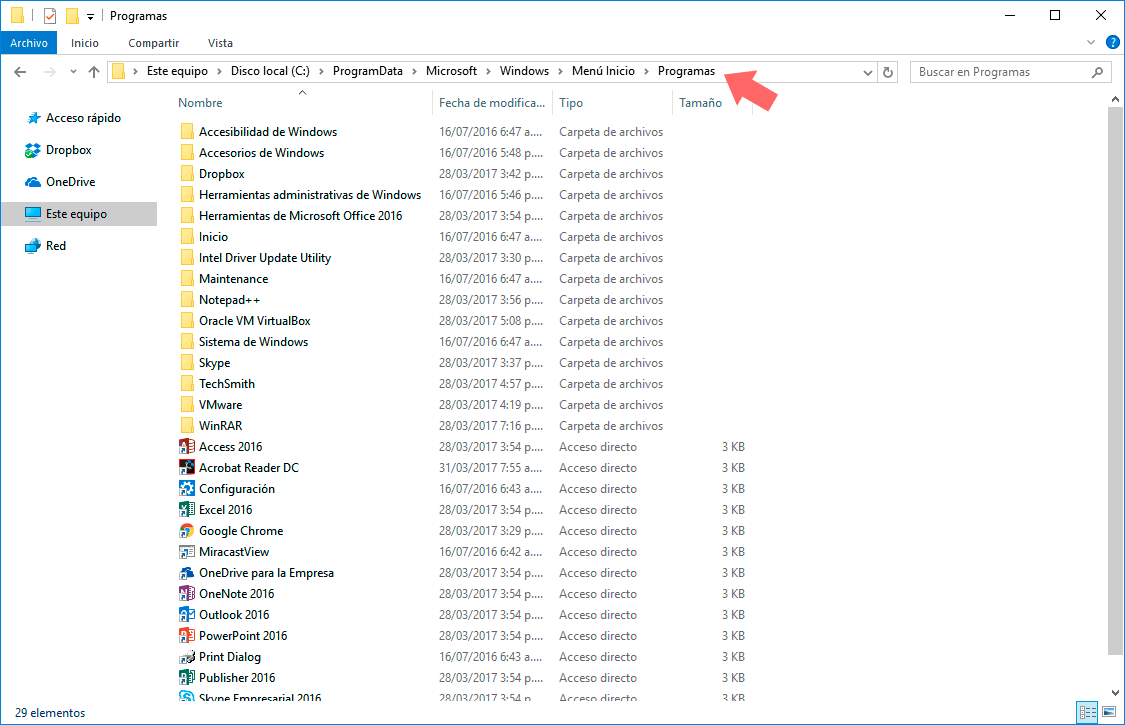Image resolution: width=1125 pixels, height=725 pixels.
Task: Navigate to Disco local (C:) in path
Action: [x=270, y=71]
